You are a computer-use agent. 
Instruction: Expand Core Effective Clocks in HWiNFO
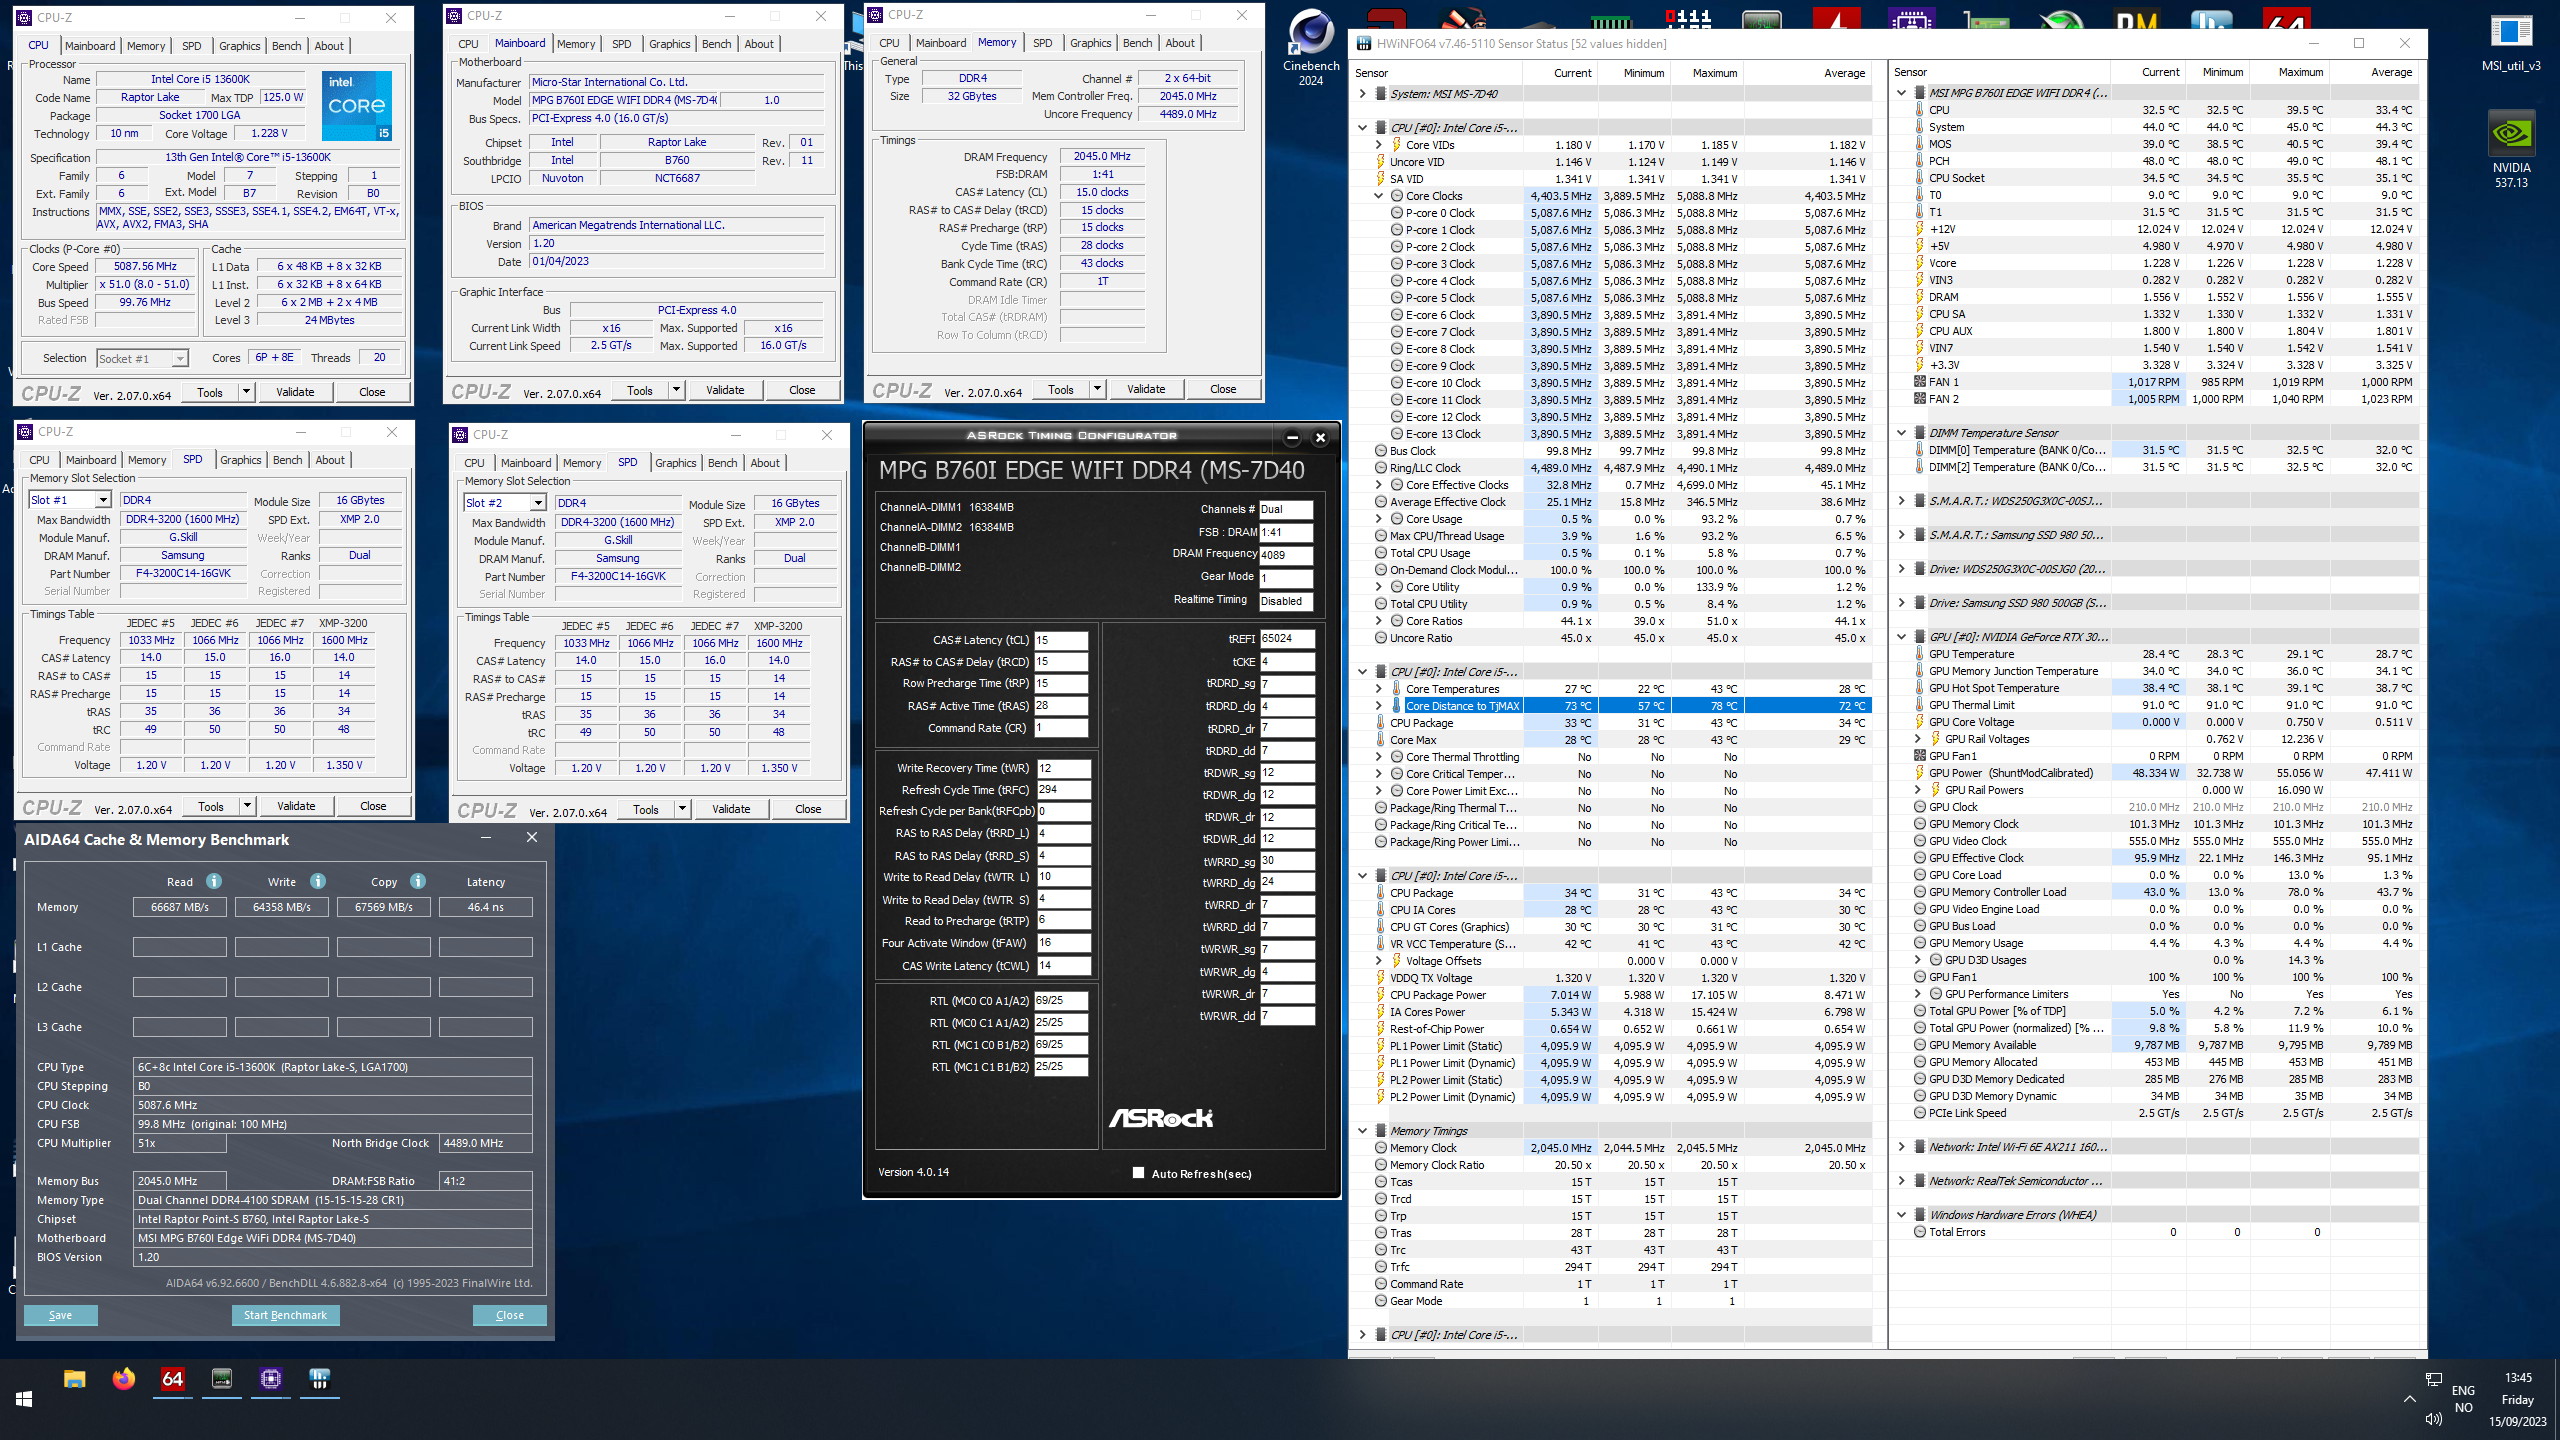point(1378,485)
